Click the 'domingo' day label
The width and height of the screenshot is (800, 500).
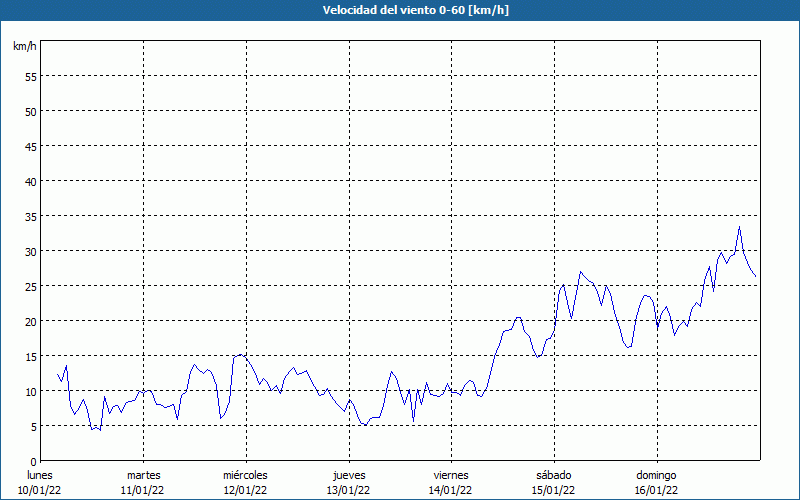[656, 475]
